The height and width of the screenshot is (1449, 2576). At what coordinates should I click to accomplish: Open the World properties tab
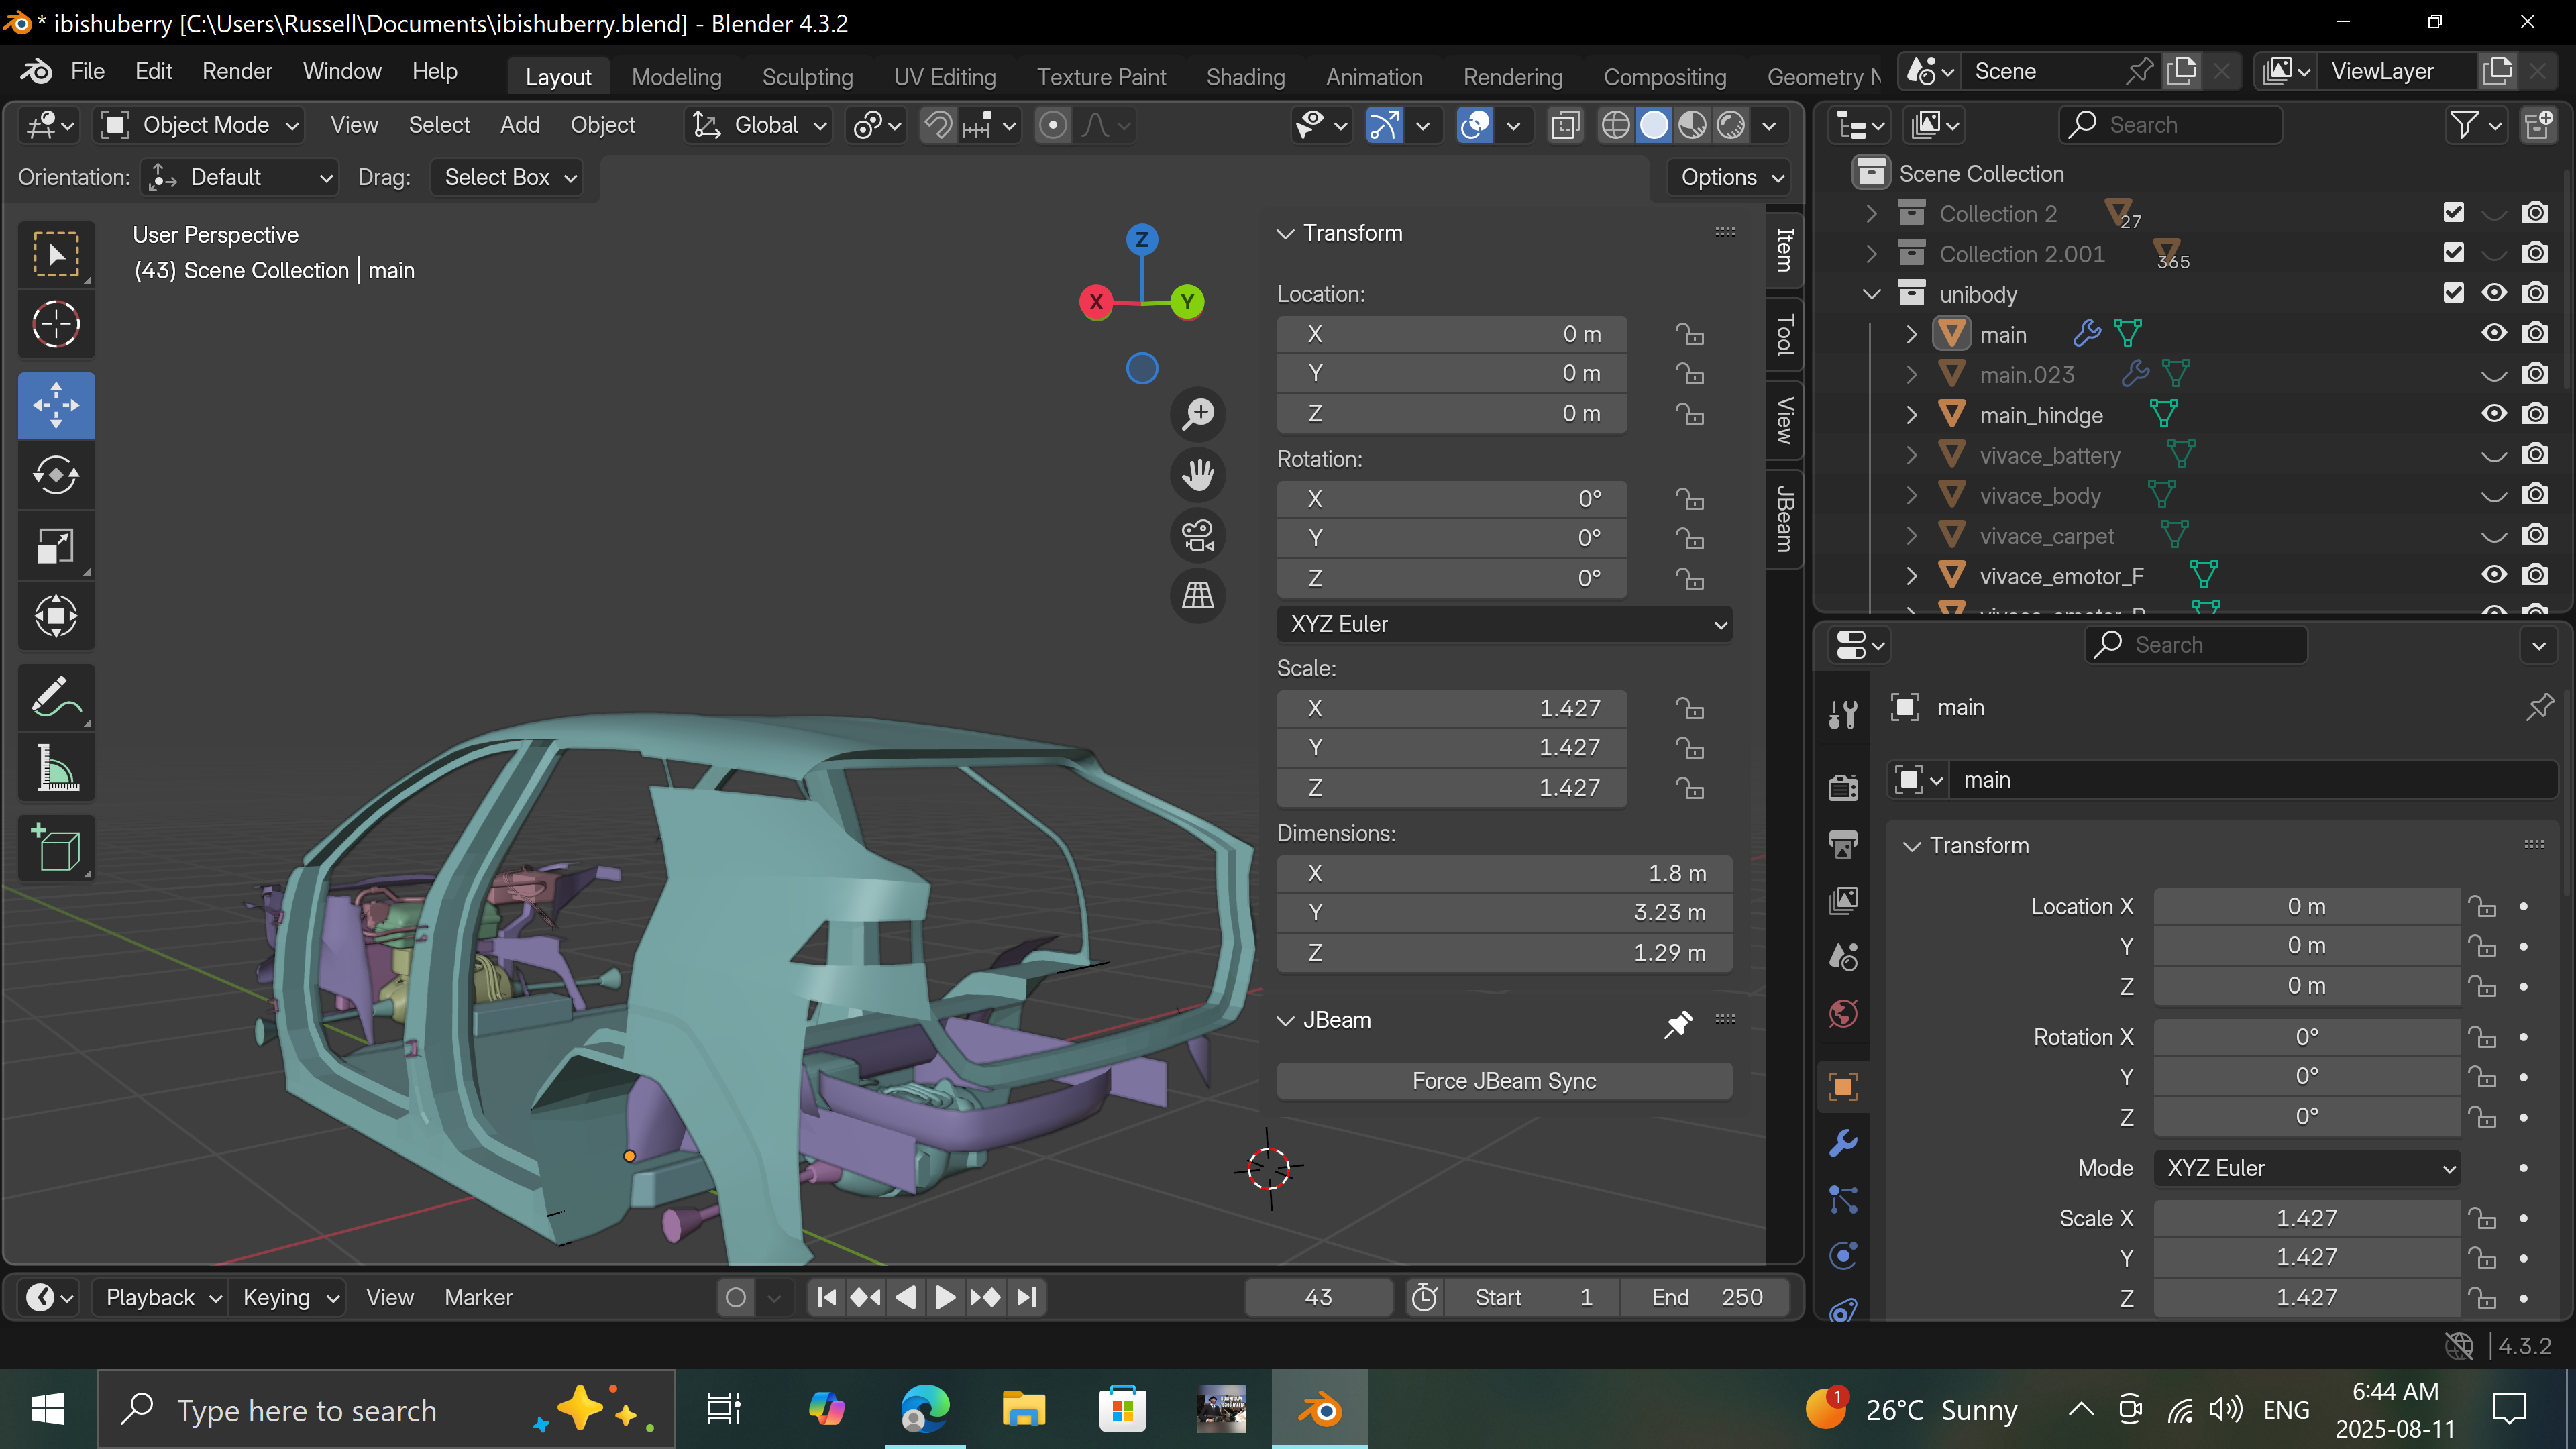(1843, 1014)
